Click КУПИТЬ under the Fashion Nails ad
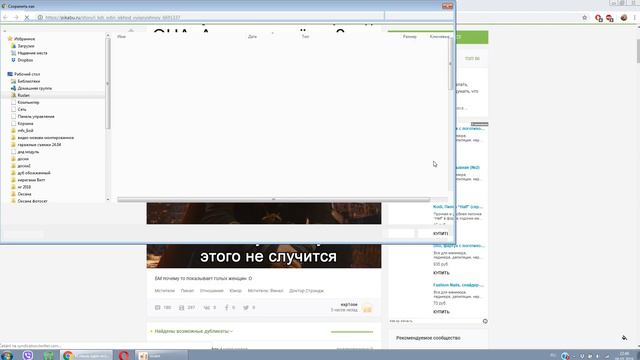Screen dimensions: 640x360 coord(441,311)
